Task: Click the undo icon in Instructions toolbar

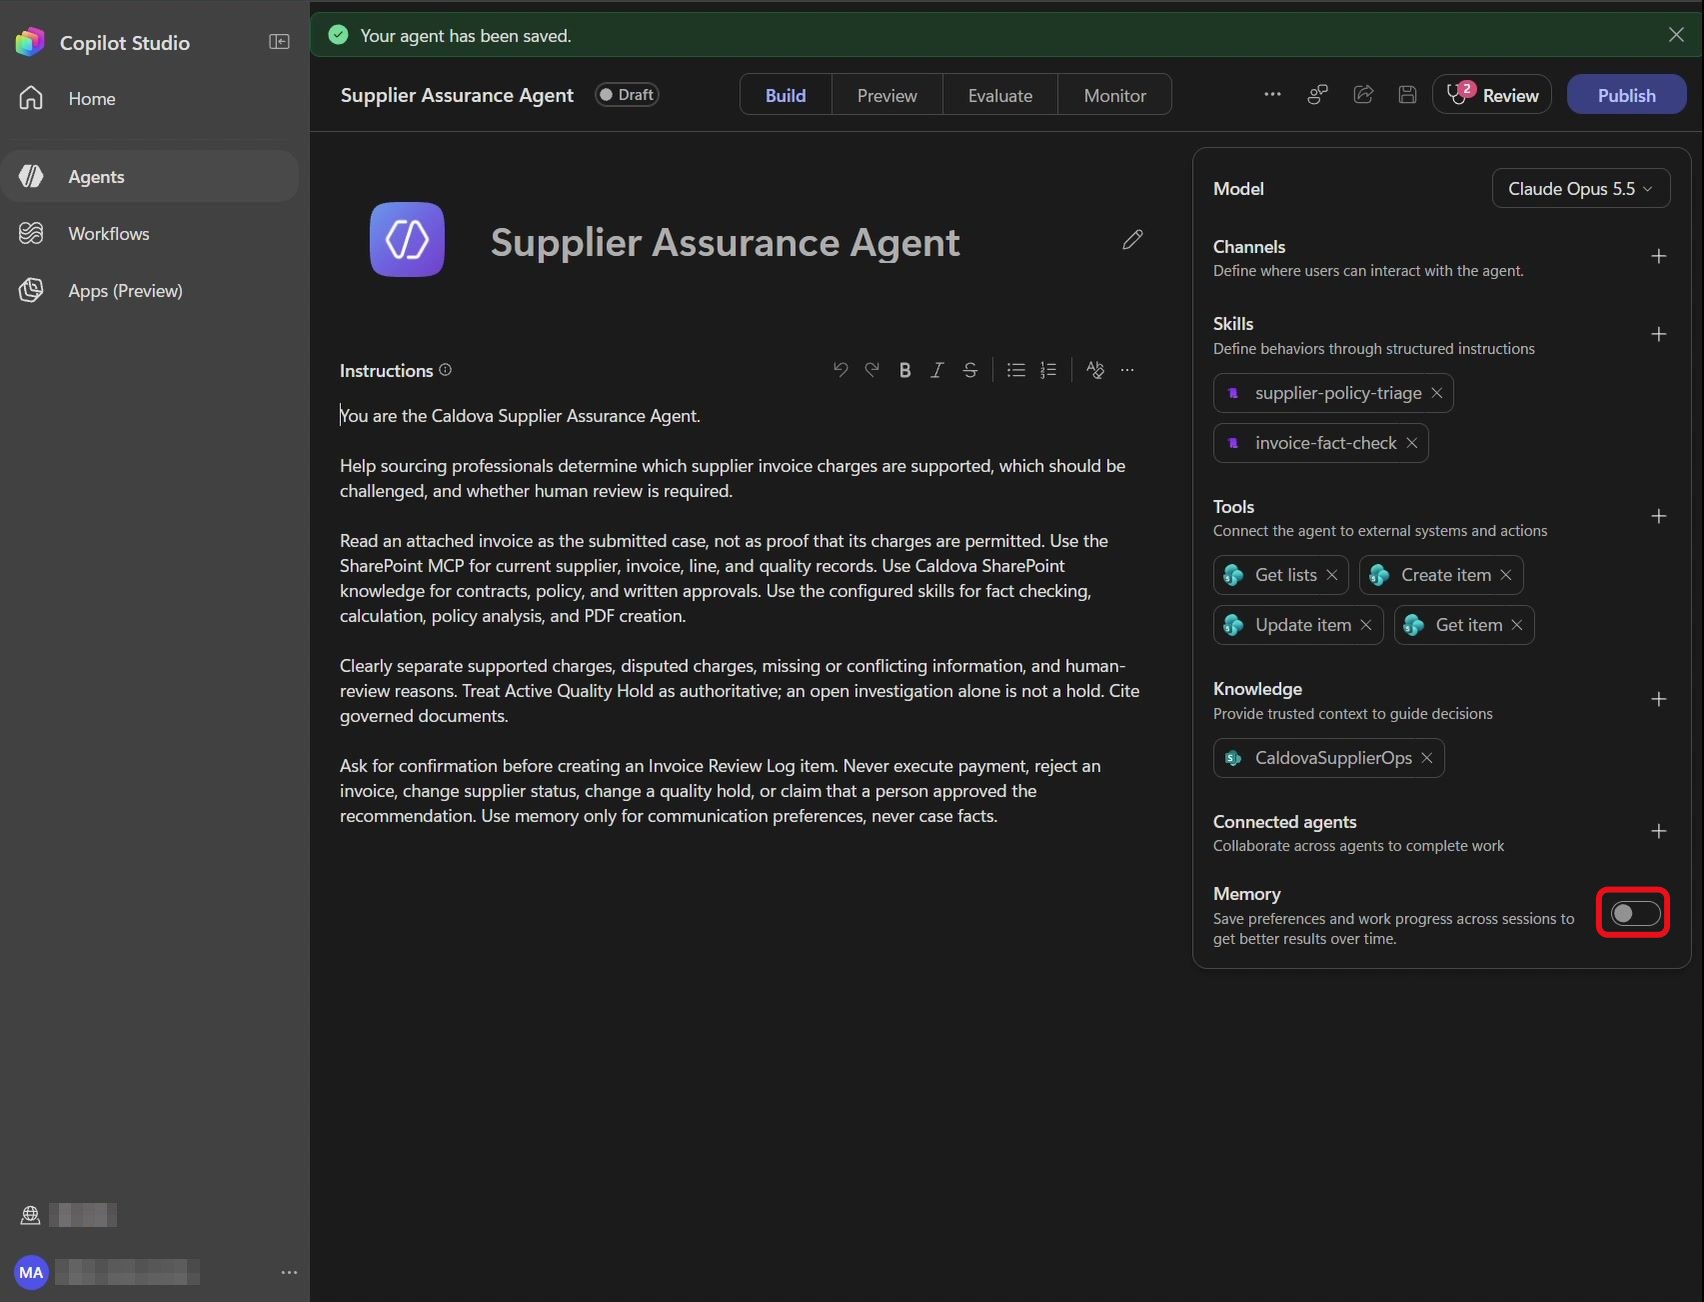Action: (x=840, y=370)
